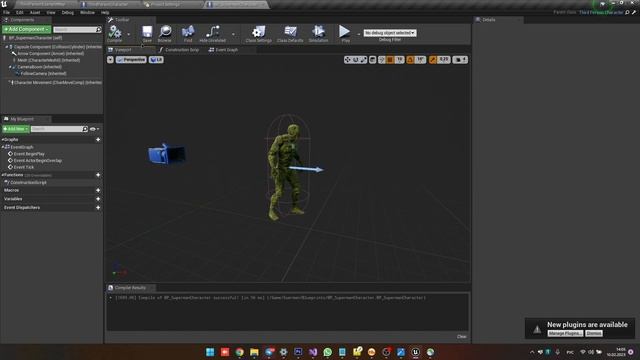Start Play in editor

click(x=345, y=33)
